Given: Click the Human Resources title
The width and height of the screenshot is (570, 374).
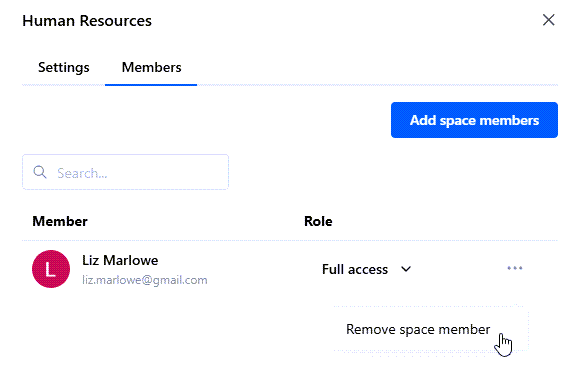Looking at the screenshot, I should (x=87, y=21).
